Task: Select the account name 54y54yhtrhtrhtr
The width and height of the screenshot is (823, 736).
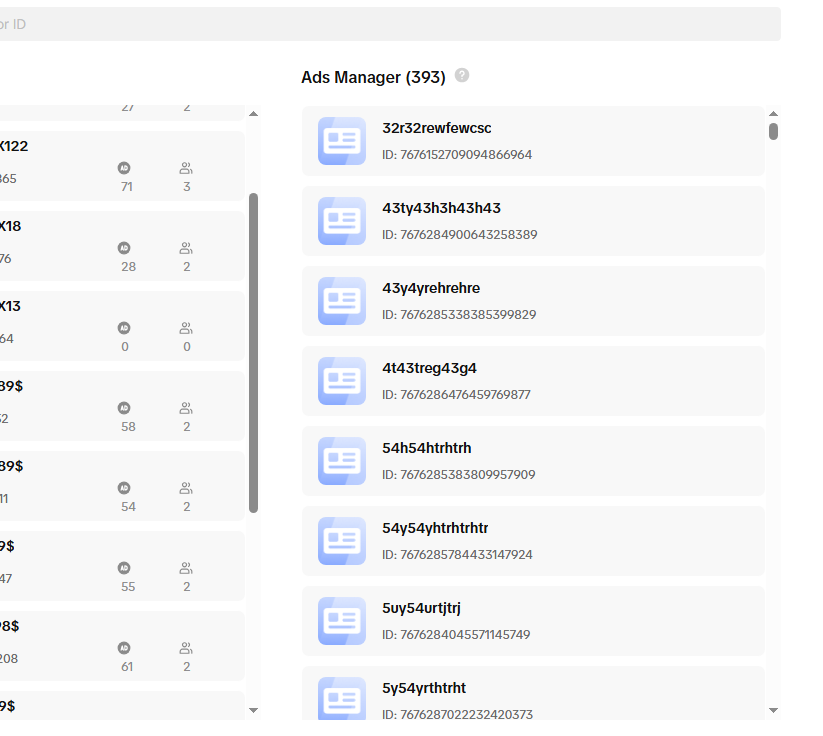Action: point(435,528)
